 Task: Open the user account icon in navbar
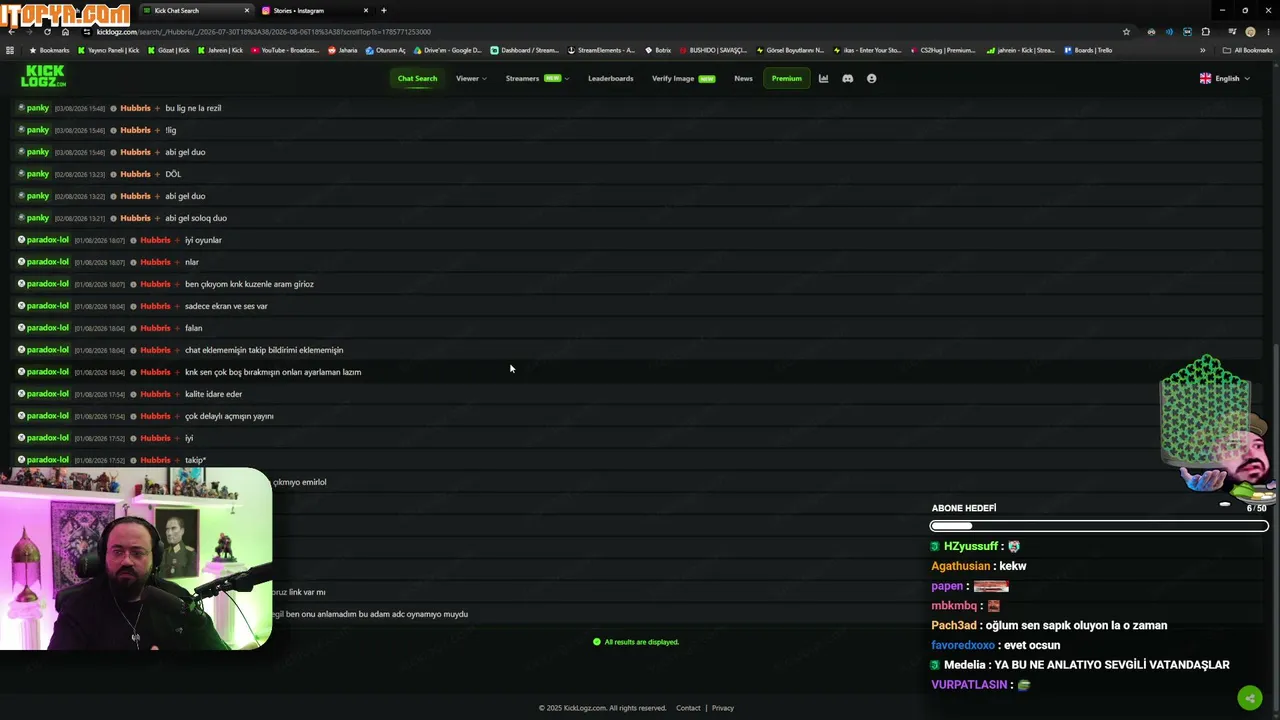coord(871,78)
